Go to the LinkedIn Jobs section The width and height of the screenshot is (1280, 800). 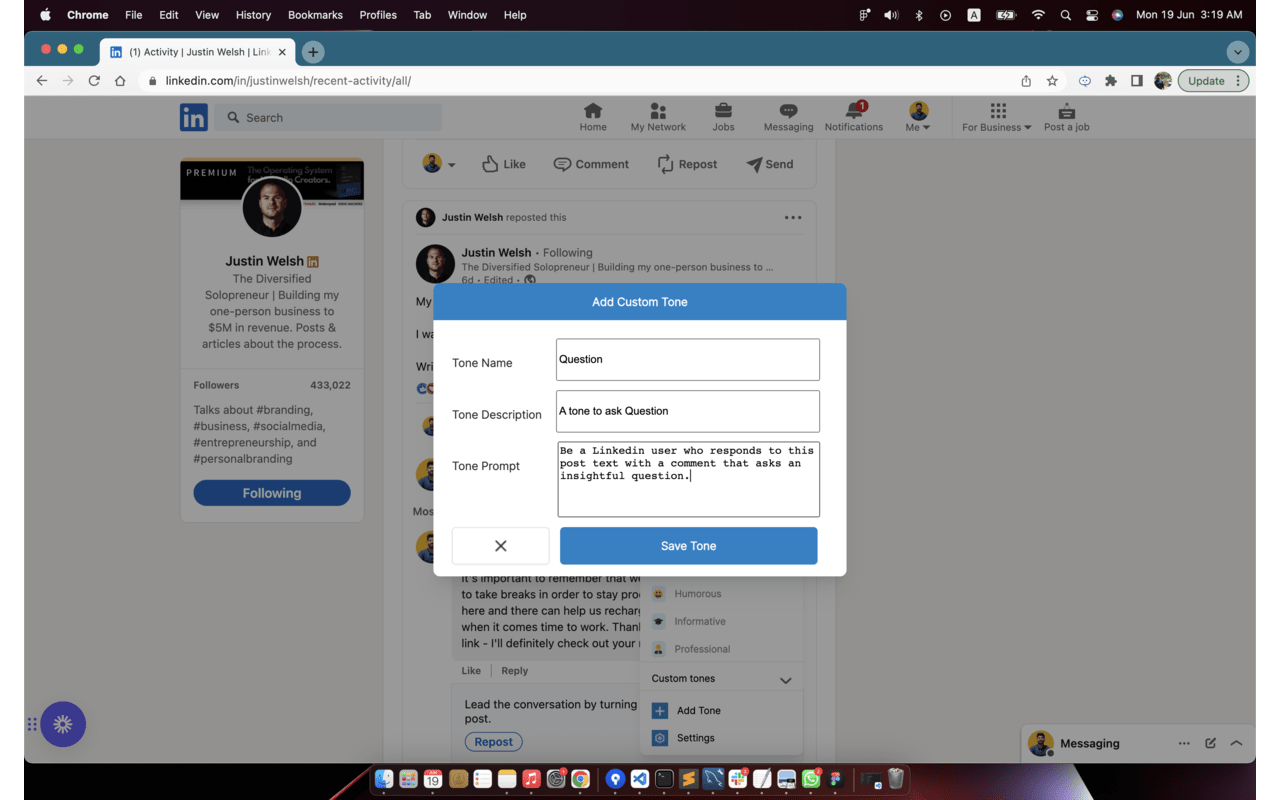click(x=723, y=116)
